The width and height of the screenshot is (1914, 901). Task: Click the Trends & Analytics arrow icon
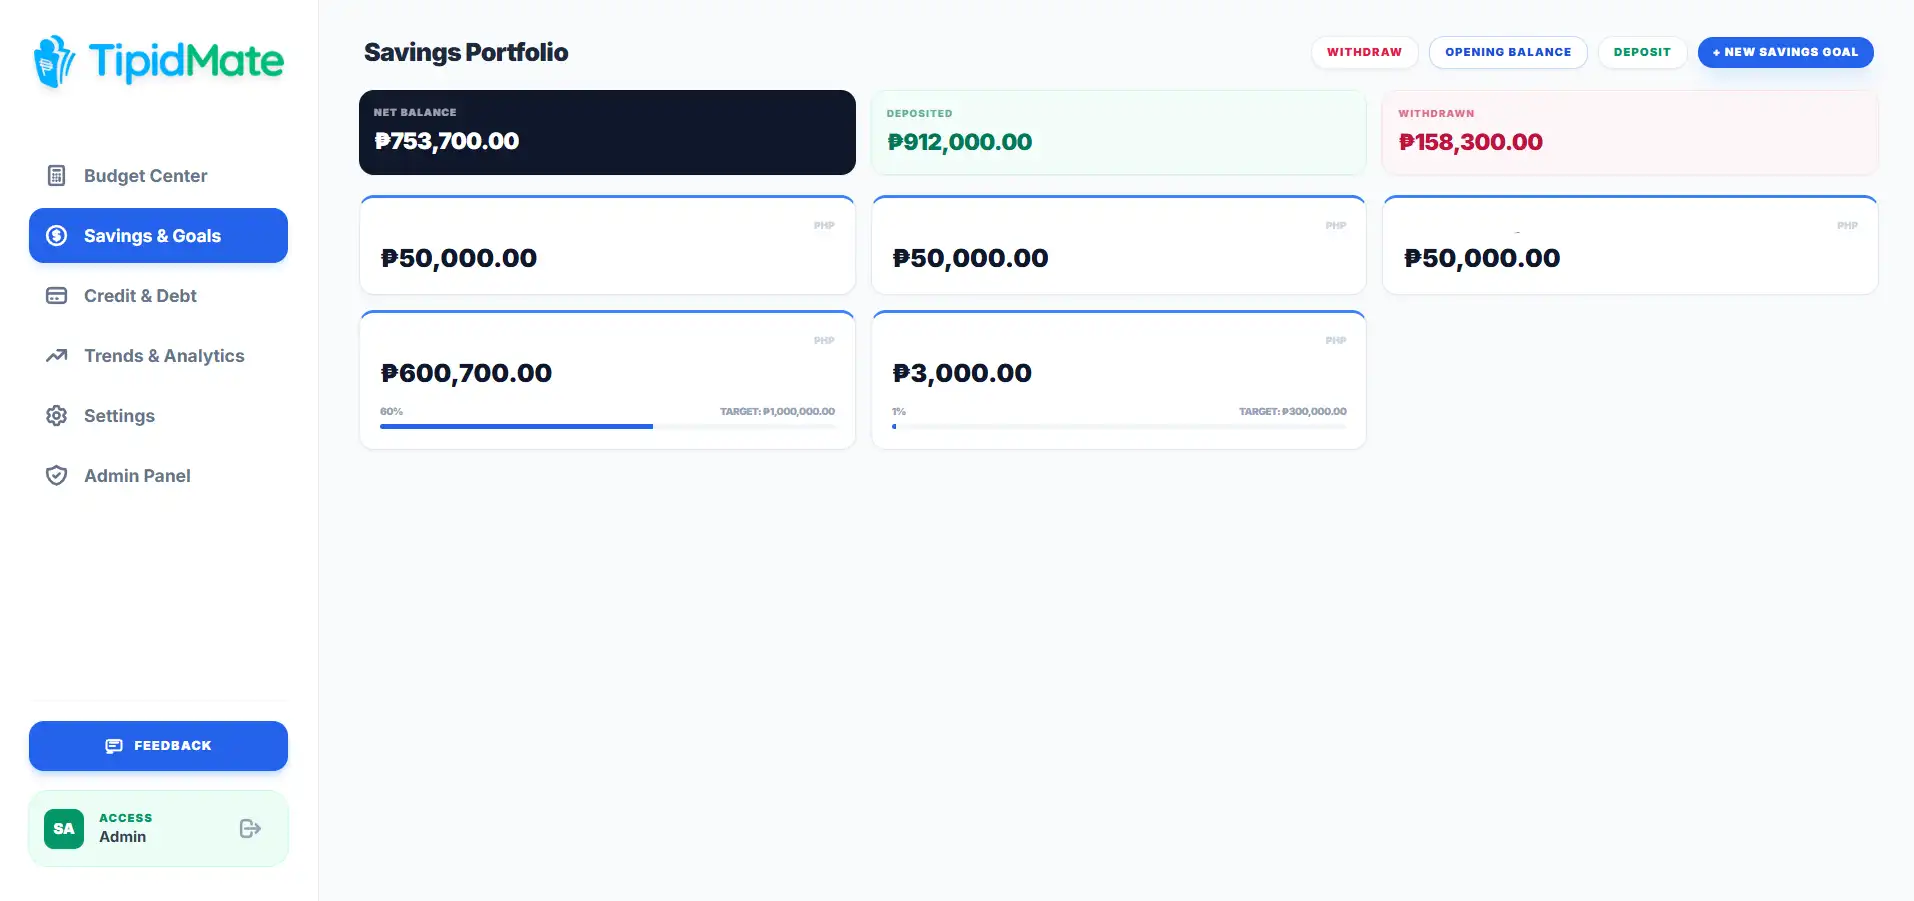[57, 356]
